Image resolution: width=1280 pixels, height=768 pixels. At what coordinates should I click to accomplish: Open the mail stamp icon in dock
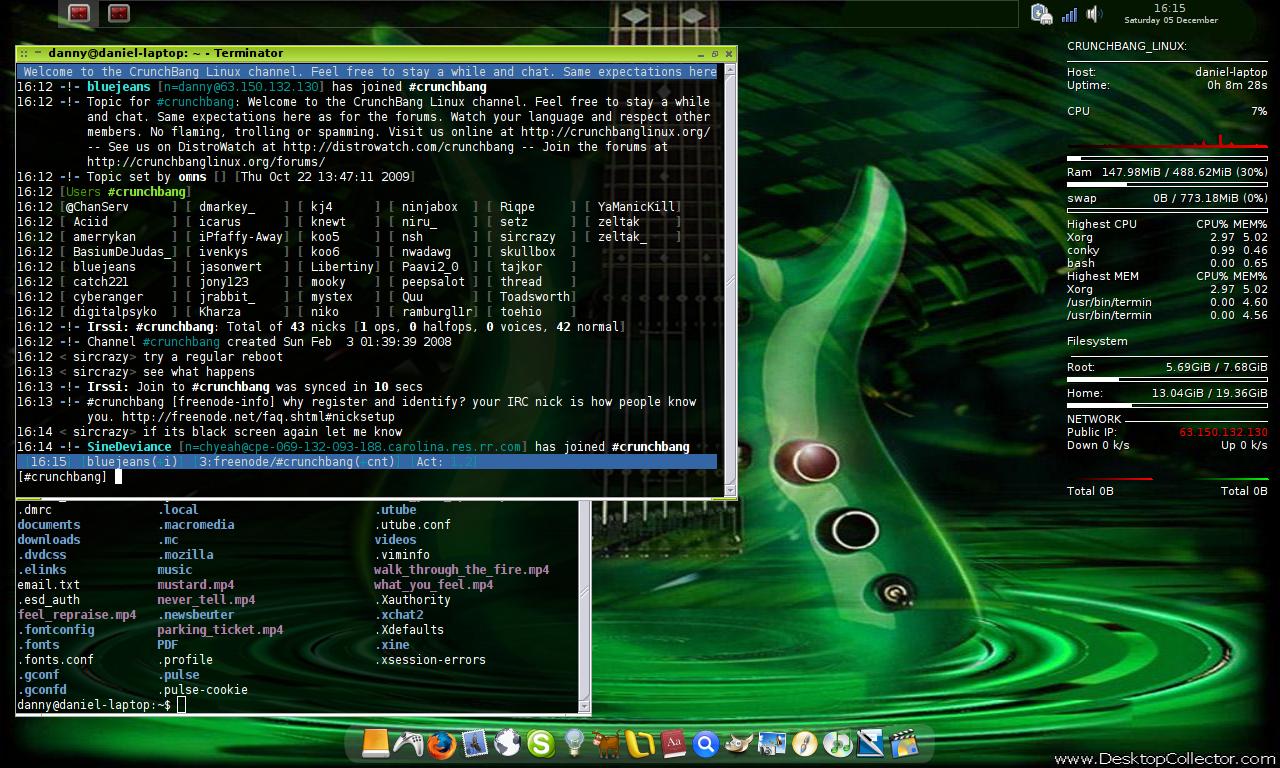(474, 743)
